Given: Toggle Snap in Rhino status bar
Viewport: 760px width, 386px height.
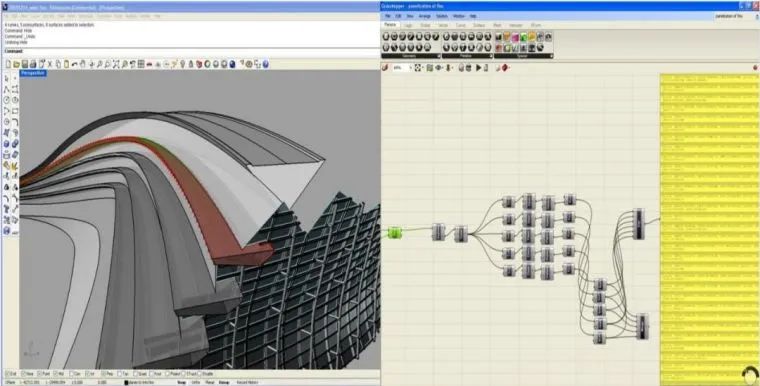Looking at the screenshot, I should pyautogui.click(x=181, y=382).
